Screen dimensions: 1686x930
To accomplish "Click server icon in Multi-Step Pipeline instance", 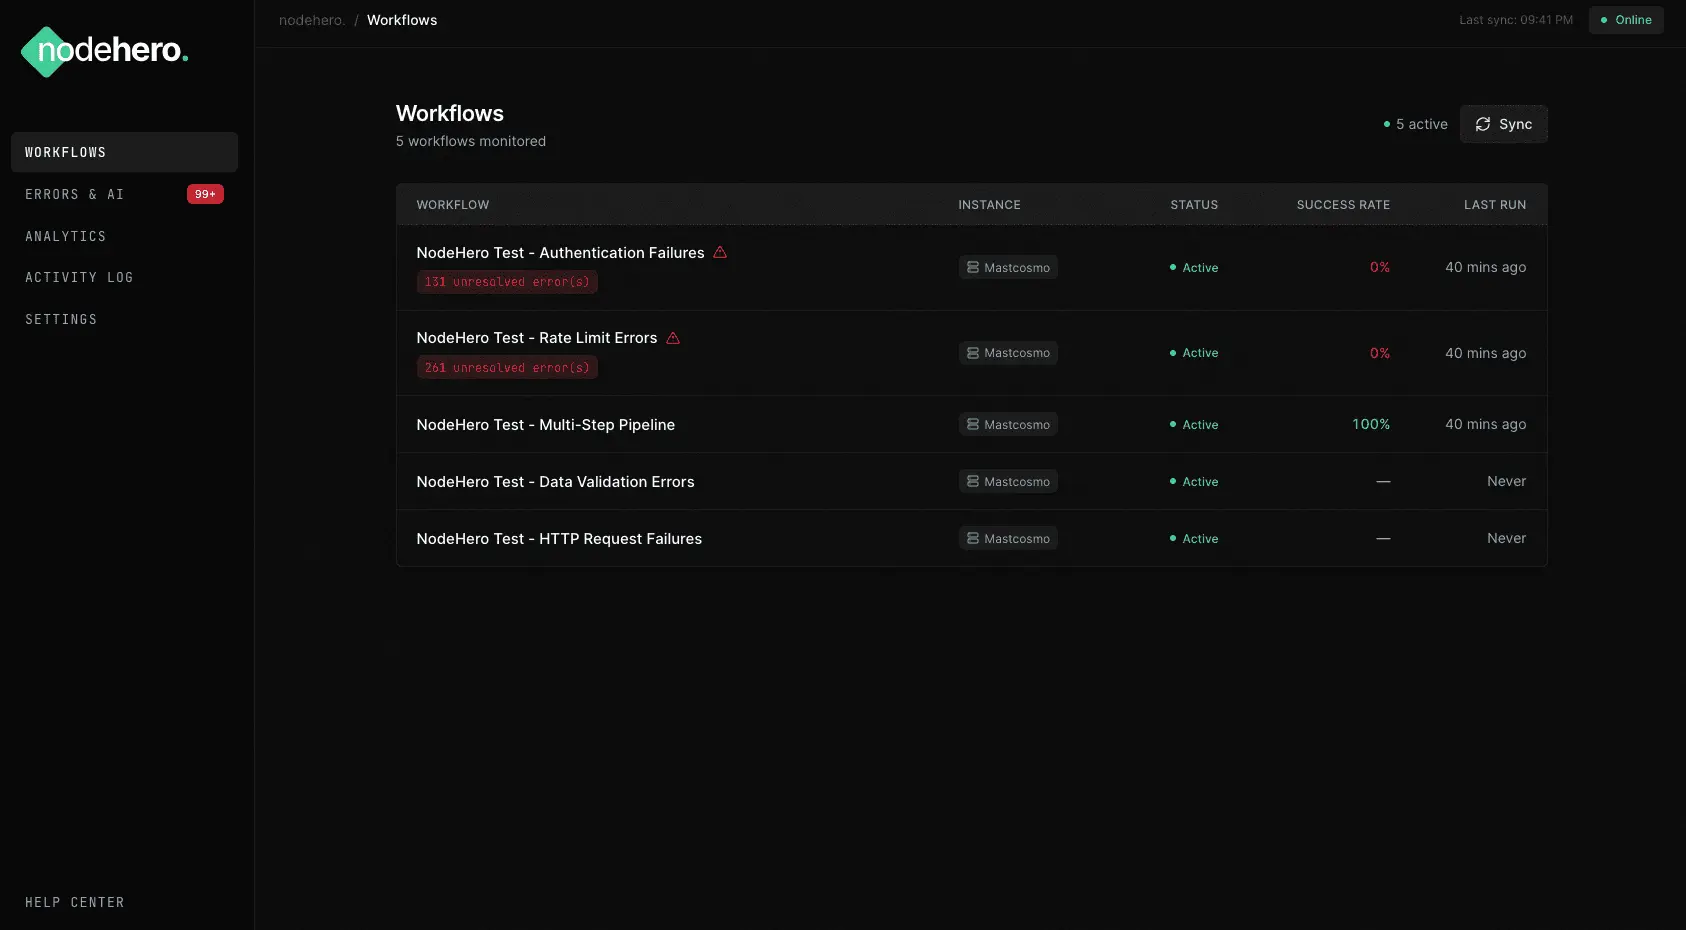I will [x=973, y=424].
